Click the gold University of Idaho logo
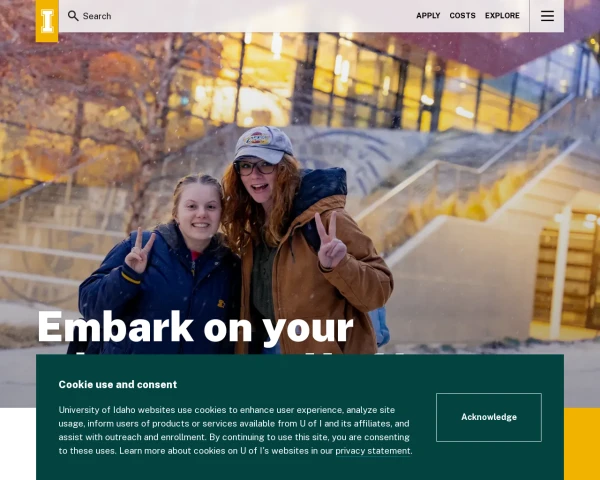The image size is (600, 480). pos(47,21)
